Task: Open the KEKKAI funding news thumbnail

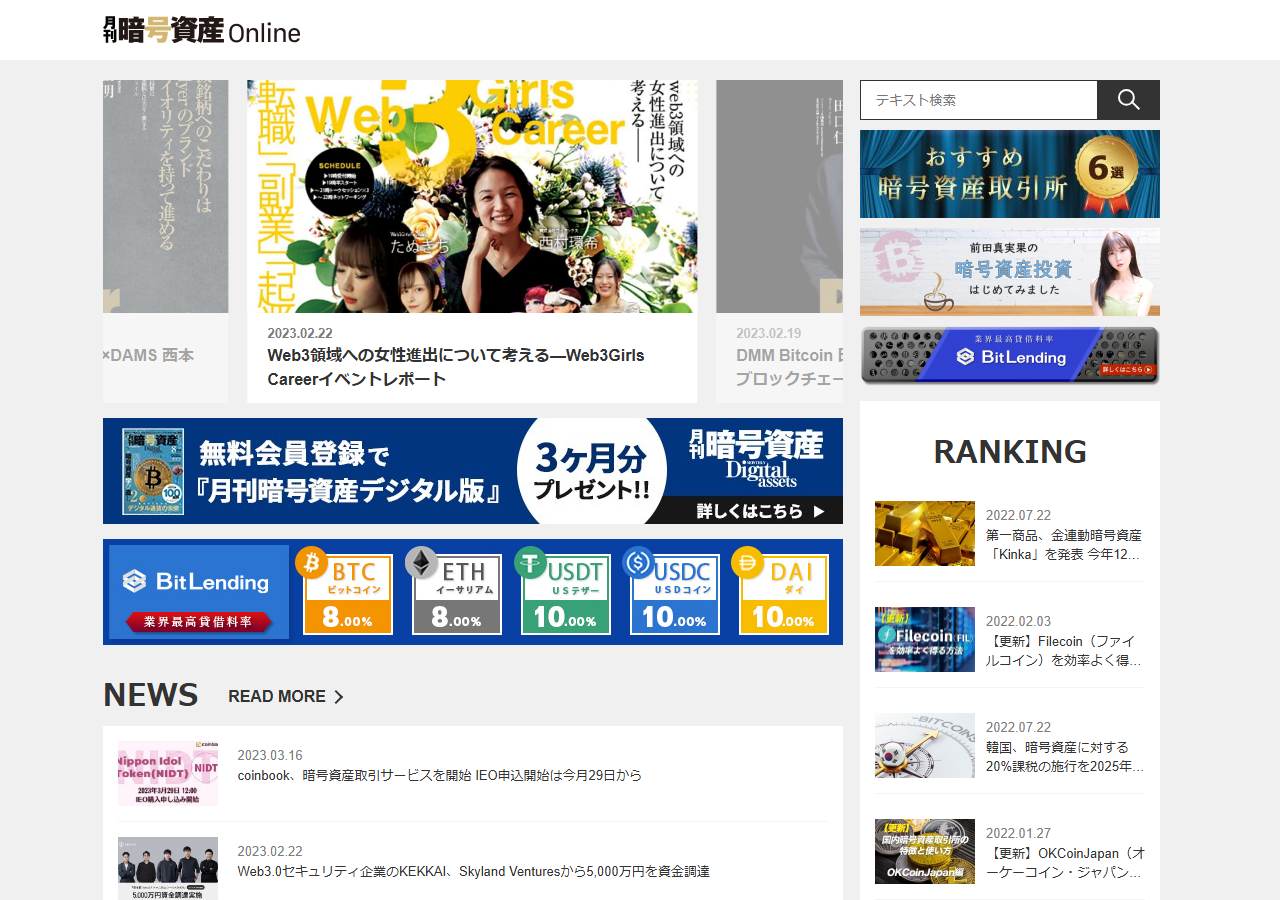Action: 168,868
